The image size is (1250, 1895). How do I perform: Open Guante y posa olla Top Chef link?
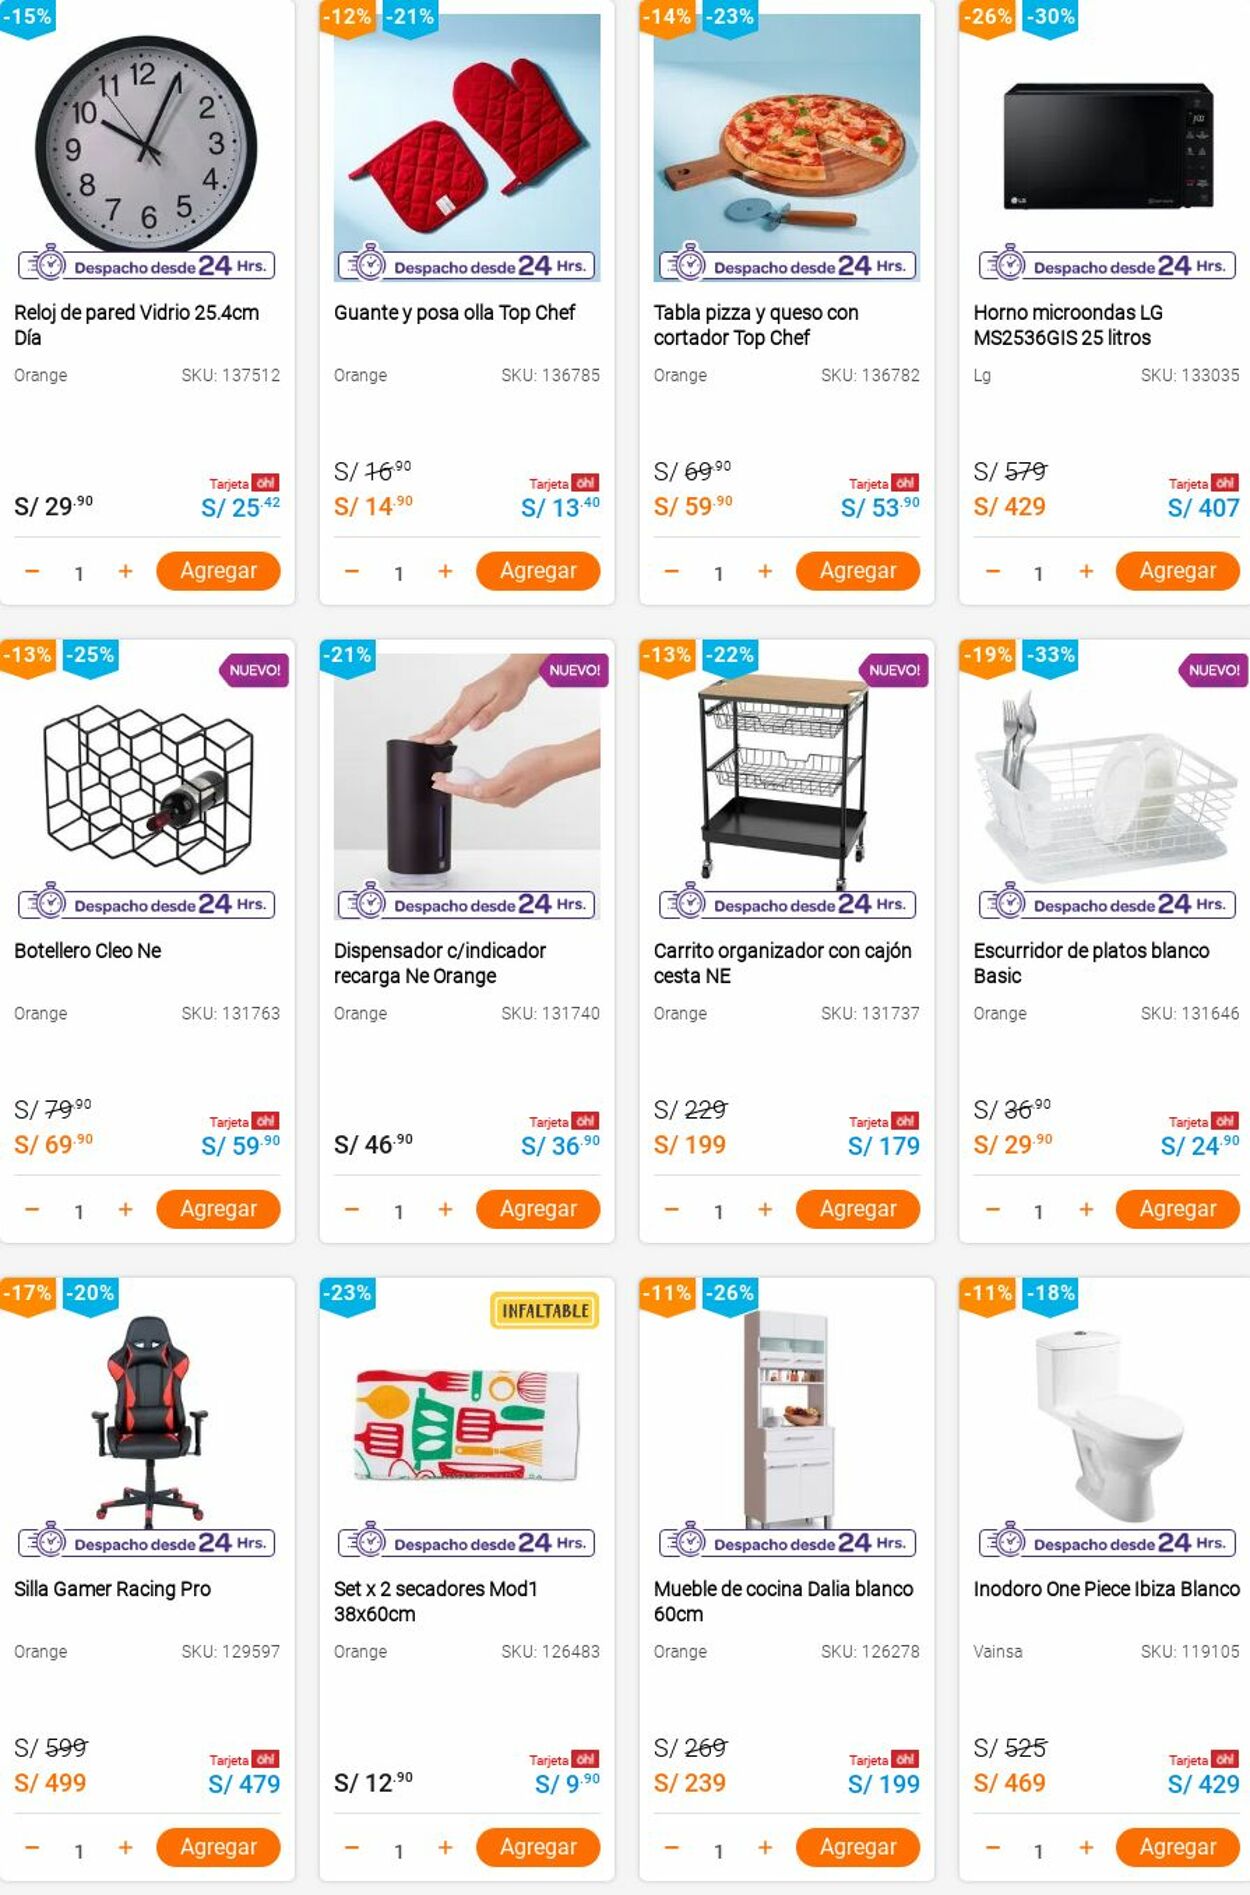point(454,312)
